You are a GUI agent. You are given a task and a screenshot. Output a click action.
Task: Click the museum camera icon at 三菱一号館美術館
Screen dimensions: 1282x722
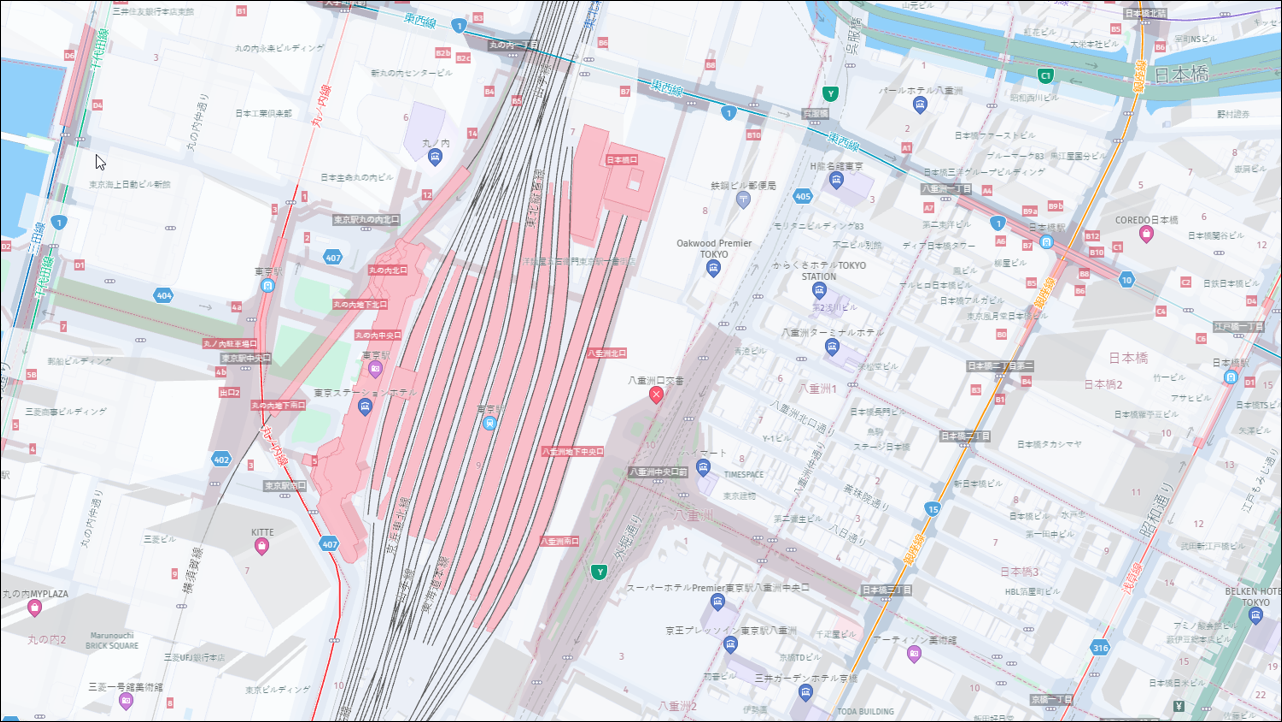pyautogui.click(x=126, y=699)
